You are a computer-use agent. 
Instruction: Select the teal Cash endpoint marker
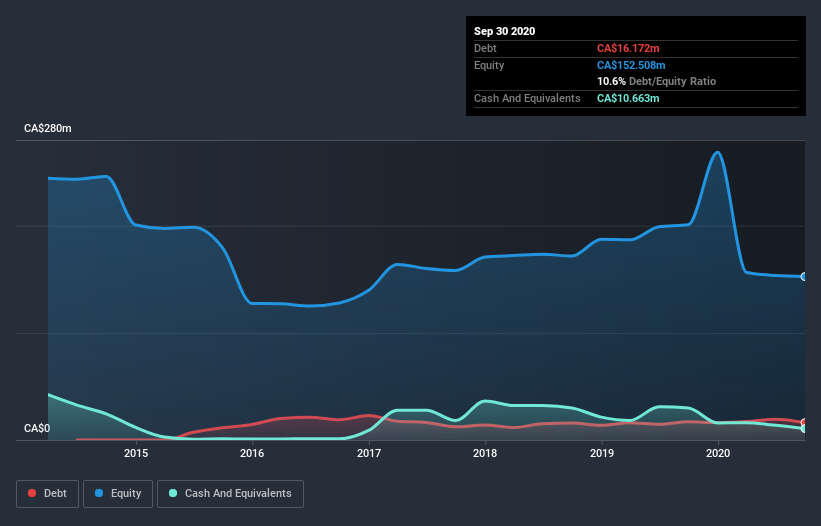(804, 429)
